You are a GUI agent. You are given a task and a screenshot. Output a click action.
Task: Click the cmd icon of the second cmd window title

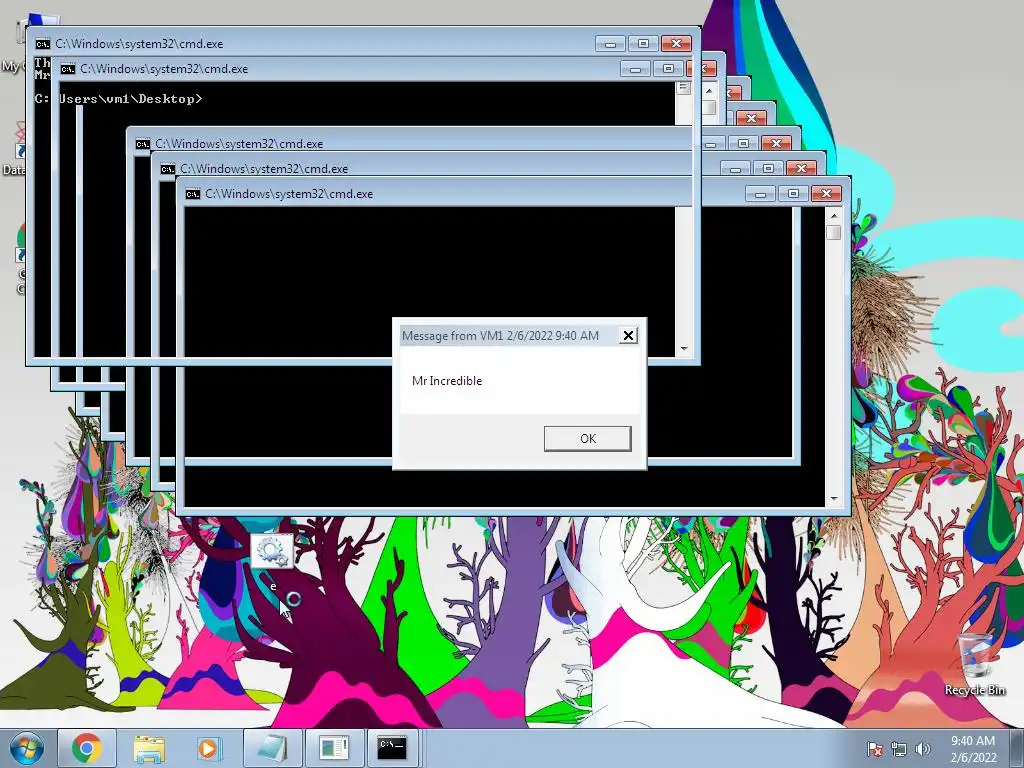[x=67, y=69]
